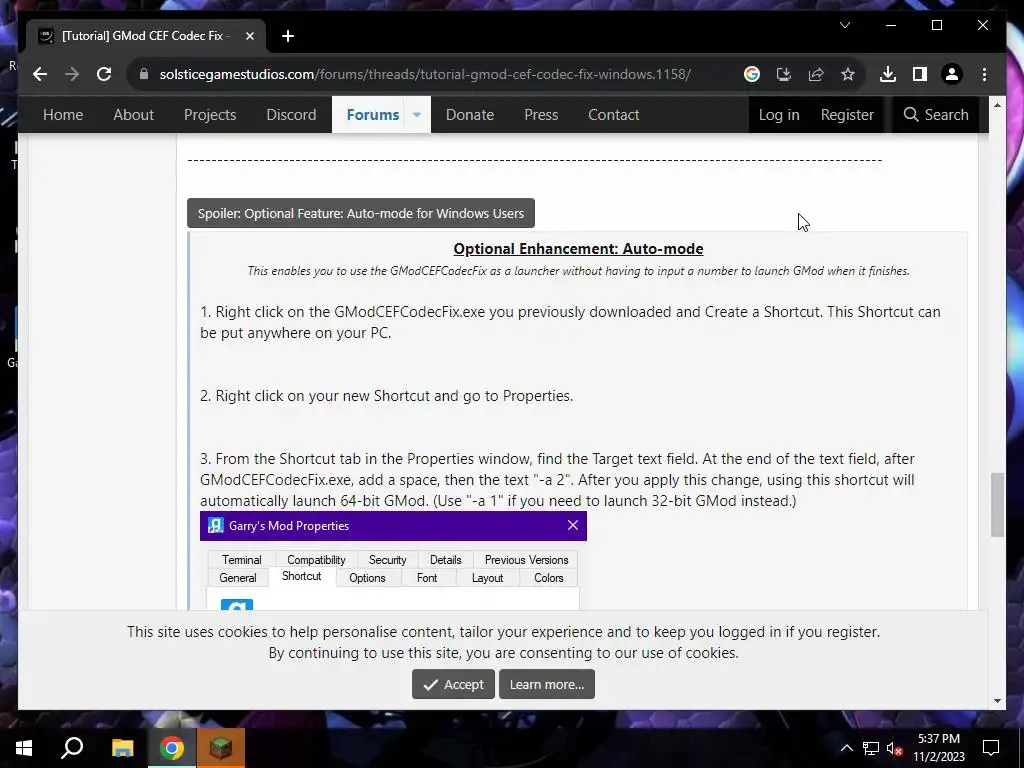Open the tab search chevron
The height and width of the screenshot is (768, 1024).
point(844,25)
